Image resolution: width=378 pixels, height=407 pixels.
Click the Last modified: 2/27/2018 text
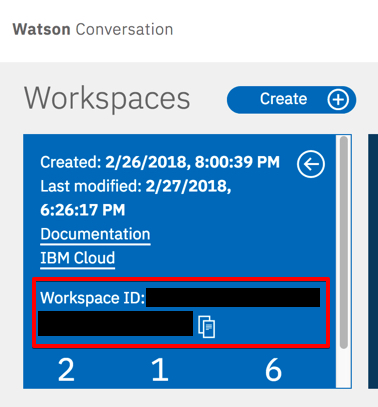136,198
